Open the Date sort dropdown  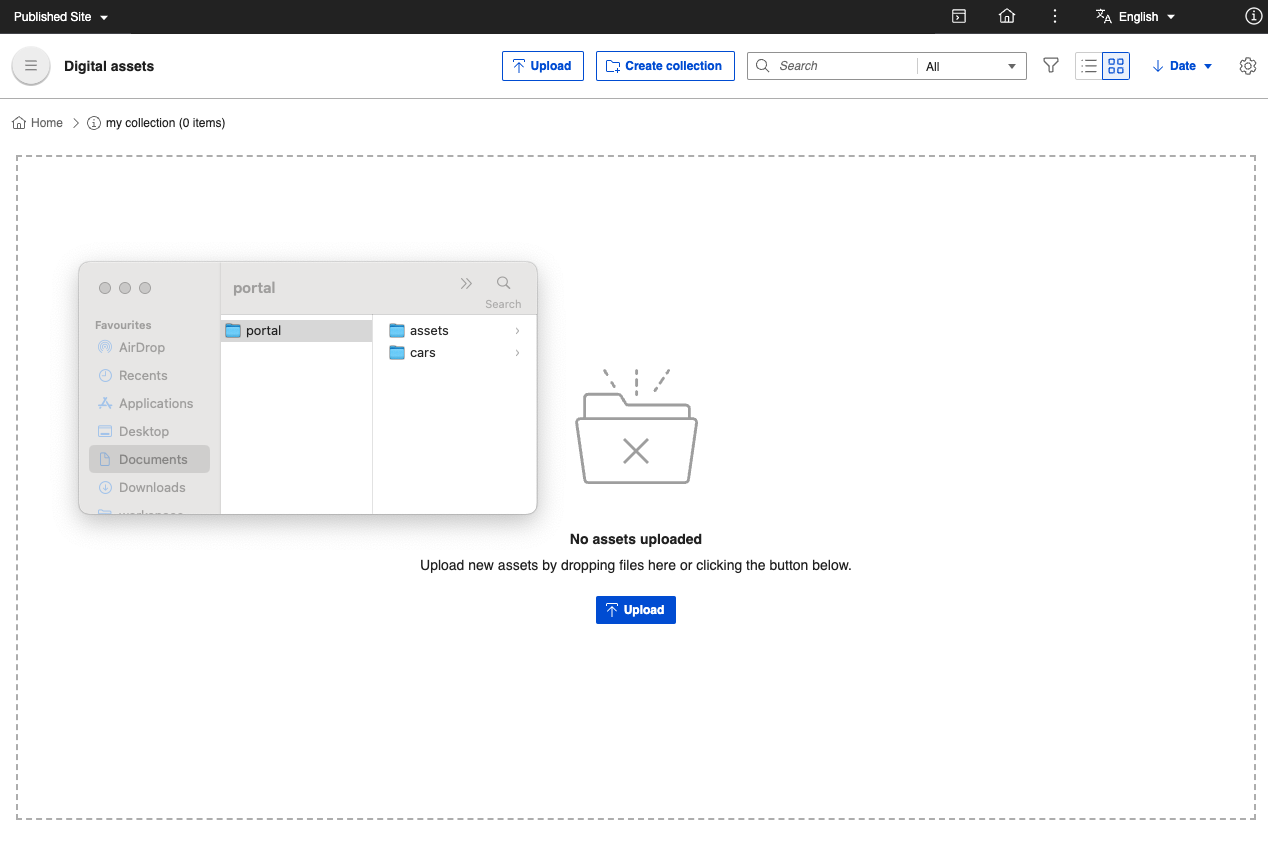(1182, 66)
